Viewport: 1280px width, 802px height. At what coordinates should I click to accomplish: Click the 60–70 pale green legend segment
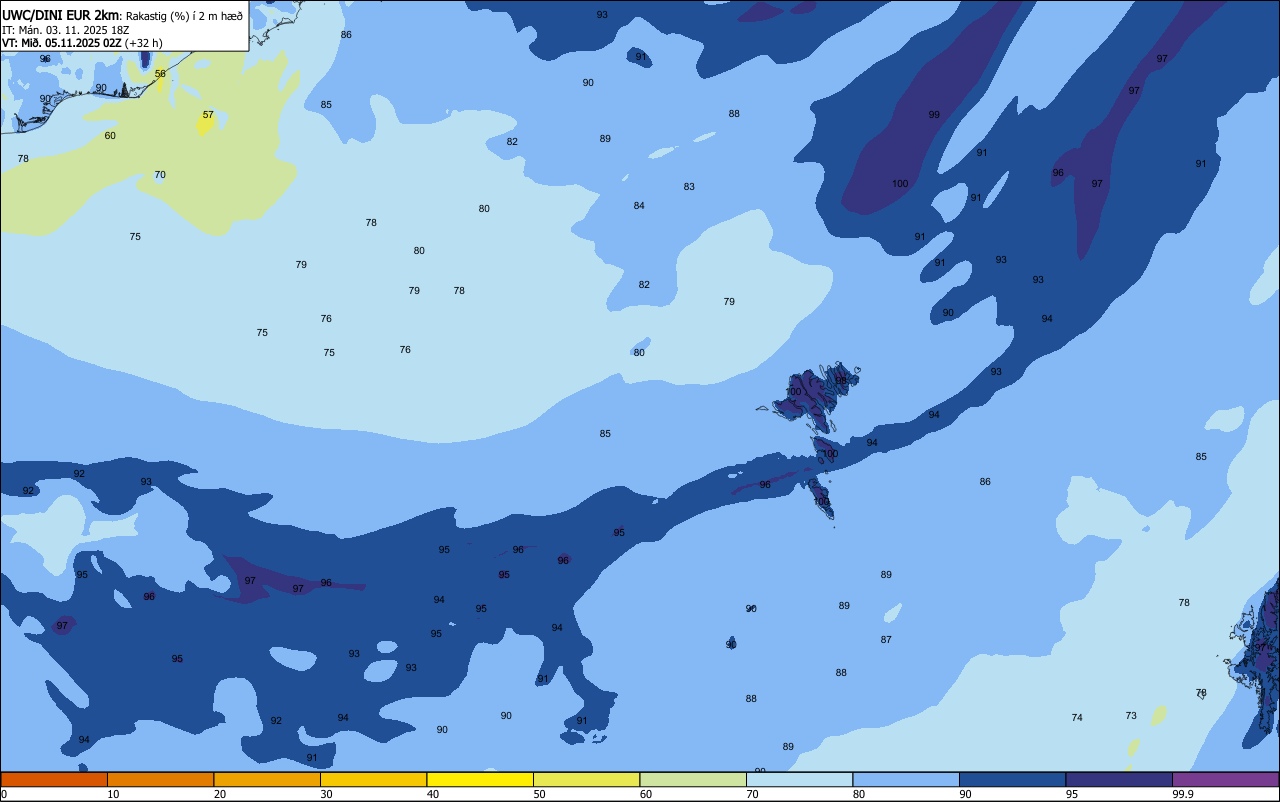693,780
